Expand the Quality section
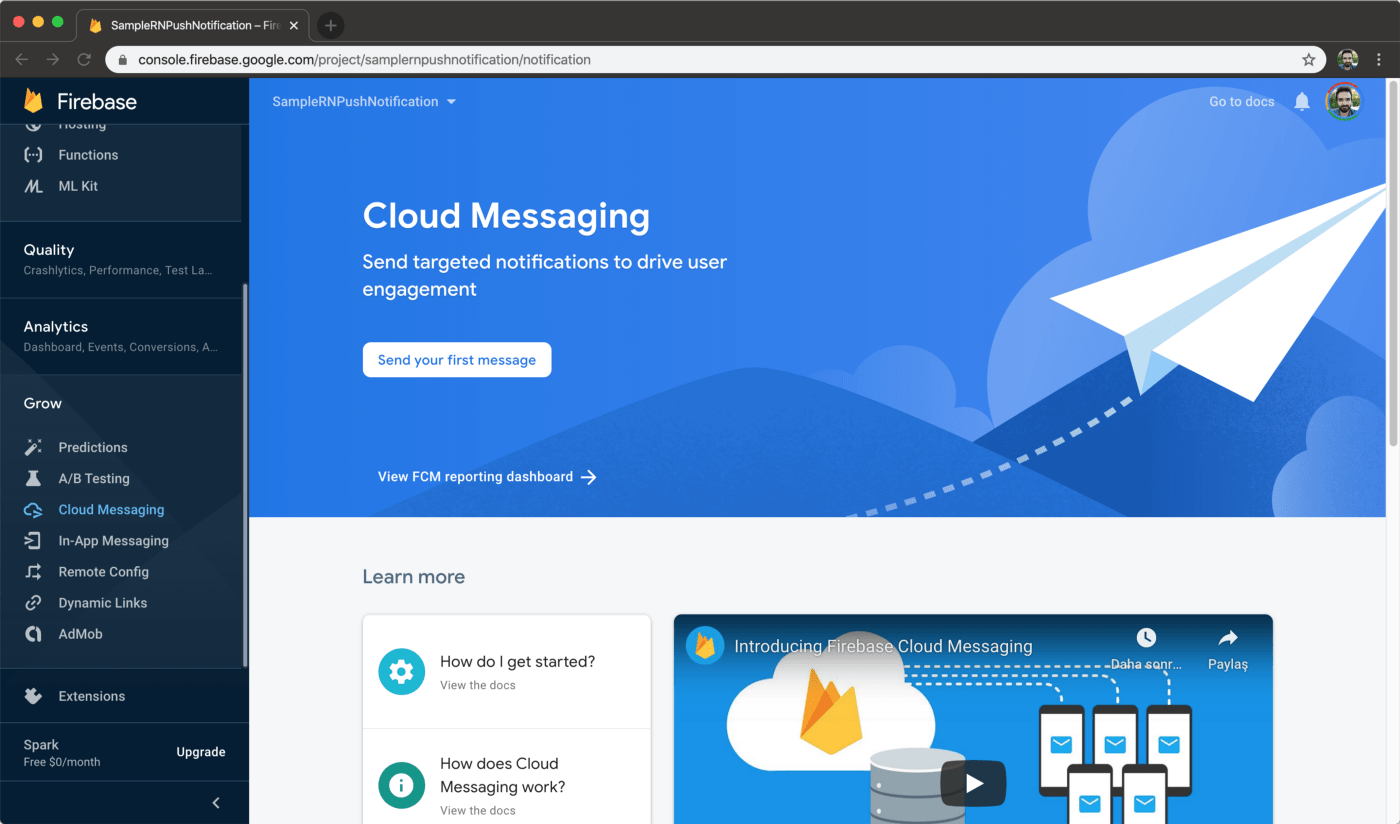Image resolution: width=1400 pixels, height=824 pixels. 120,259
